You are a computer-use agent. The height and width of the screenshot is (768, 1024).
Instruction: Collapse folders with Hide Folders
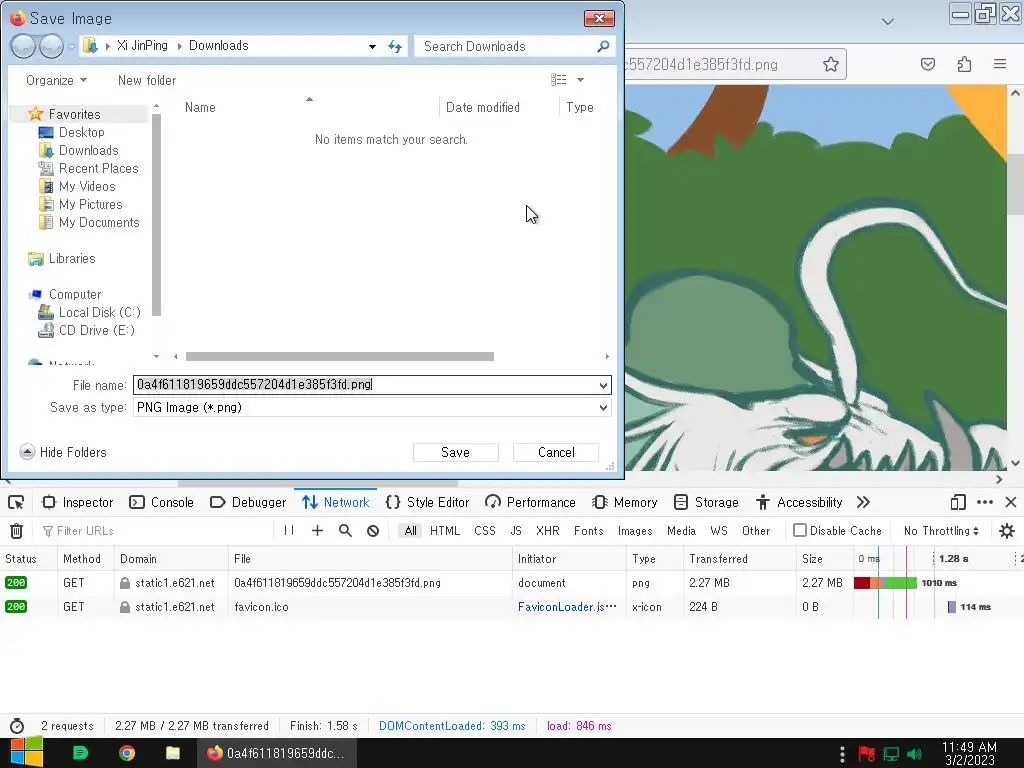(x=63, y=452)
